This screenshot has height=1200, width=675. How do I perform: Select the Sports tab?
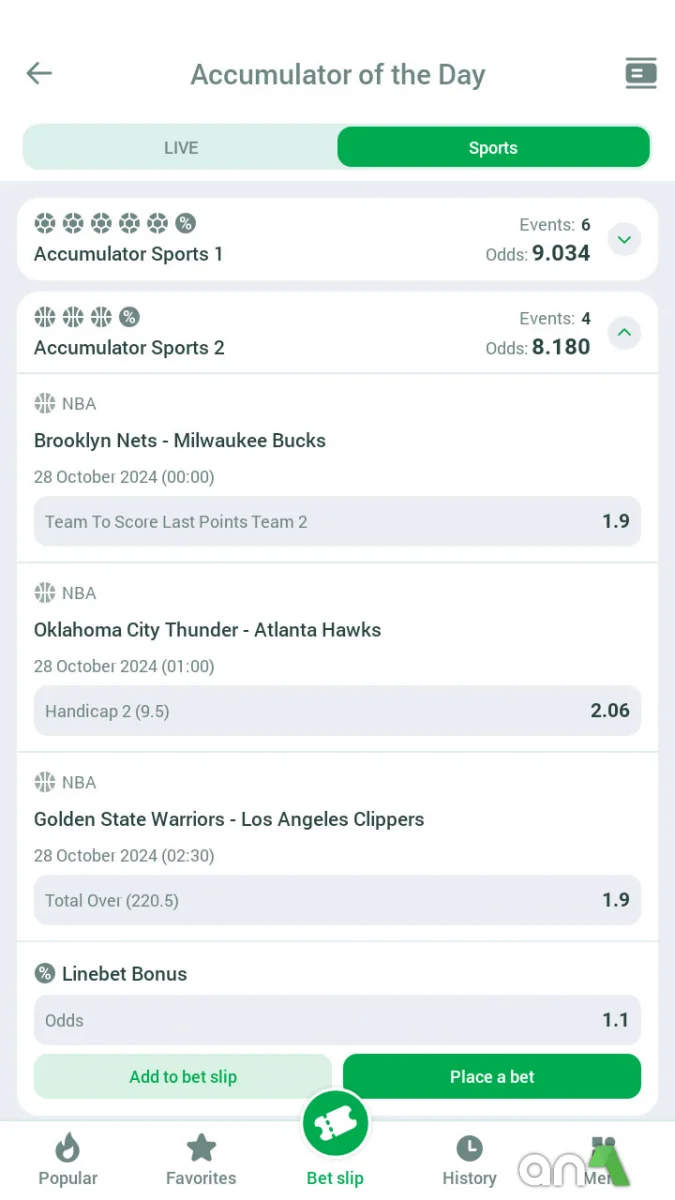tap(492, 147)
